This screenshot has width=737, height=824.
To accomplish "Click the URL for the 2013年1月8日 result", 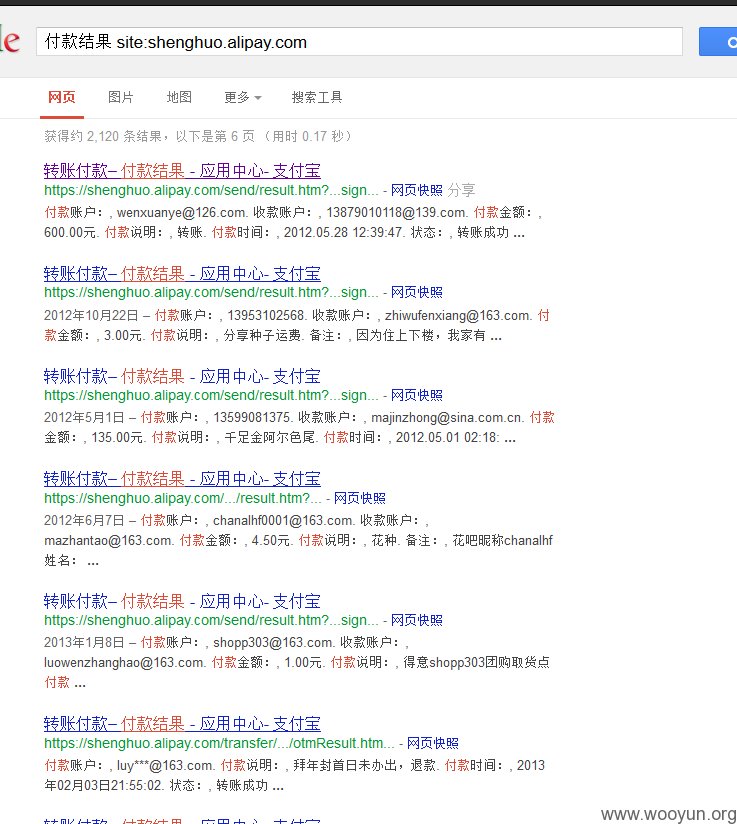I will (211, 620).
